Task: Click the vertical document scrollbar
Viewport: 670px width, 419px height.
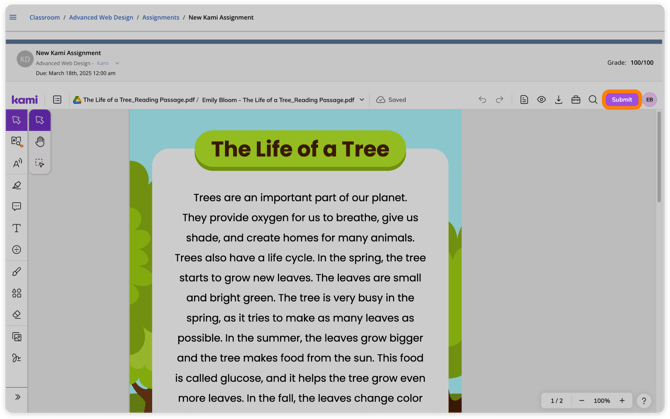Action: click(x=659, y=156)
